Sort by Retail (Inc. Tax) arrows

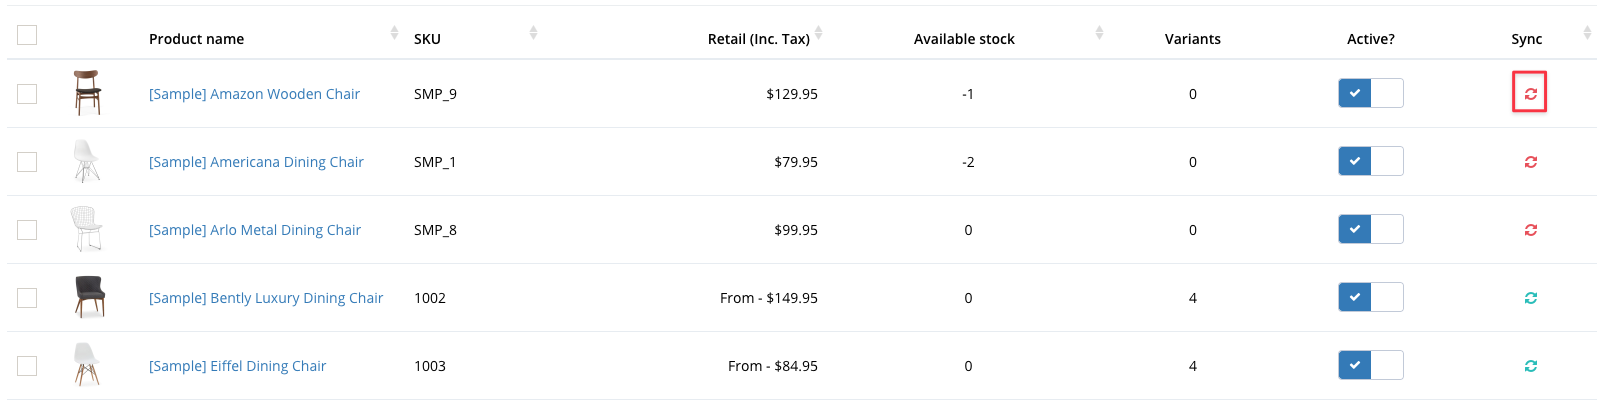click(x=818, y=33)
